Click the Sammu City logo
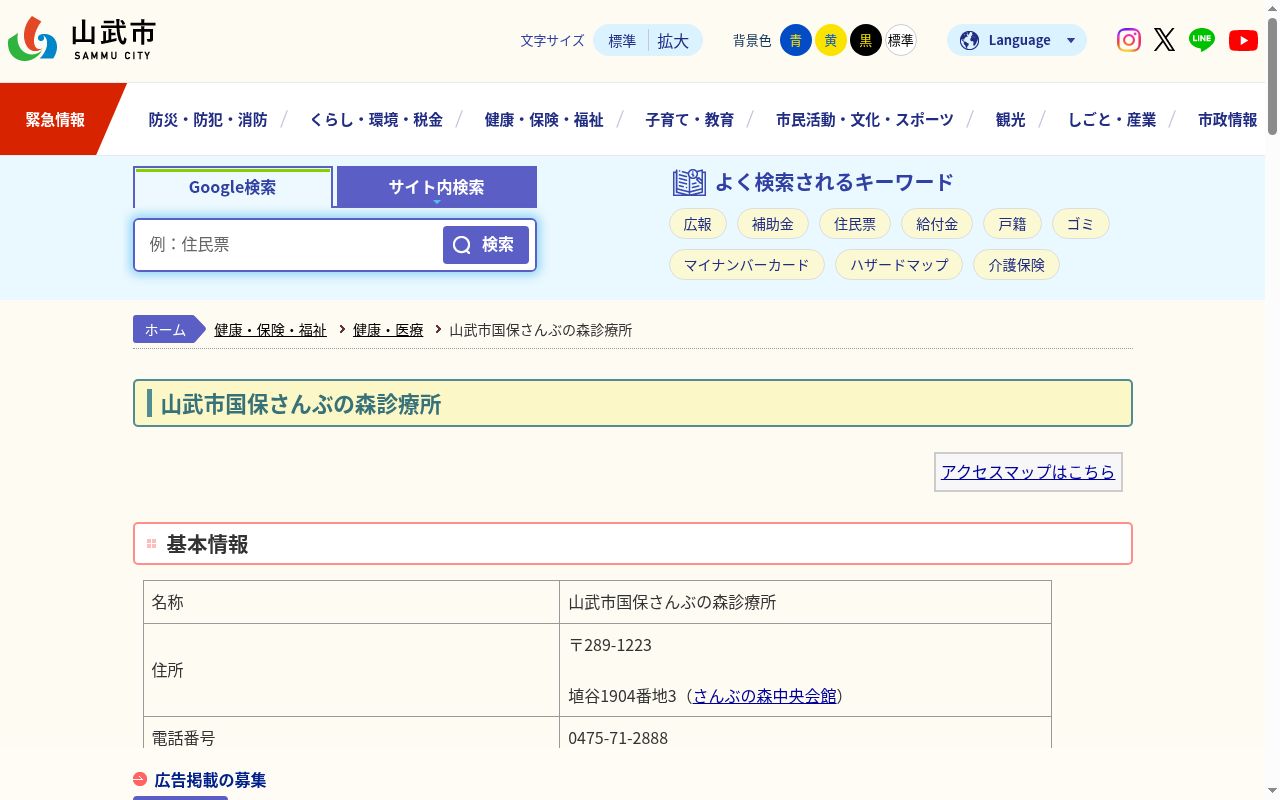The width and height of the screenshot is (1280, 800). [82, 40]
